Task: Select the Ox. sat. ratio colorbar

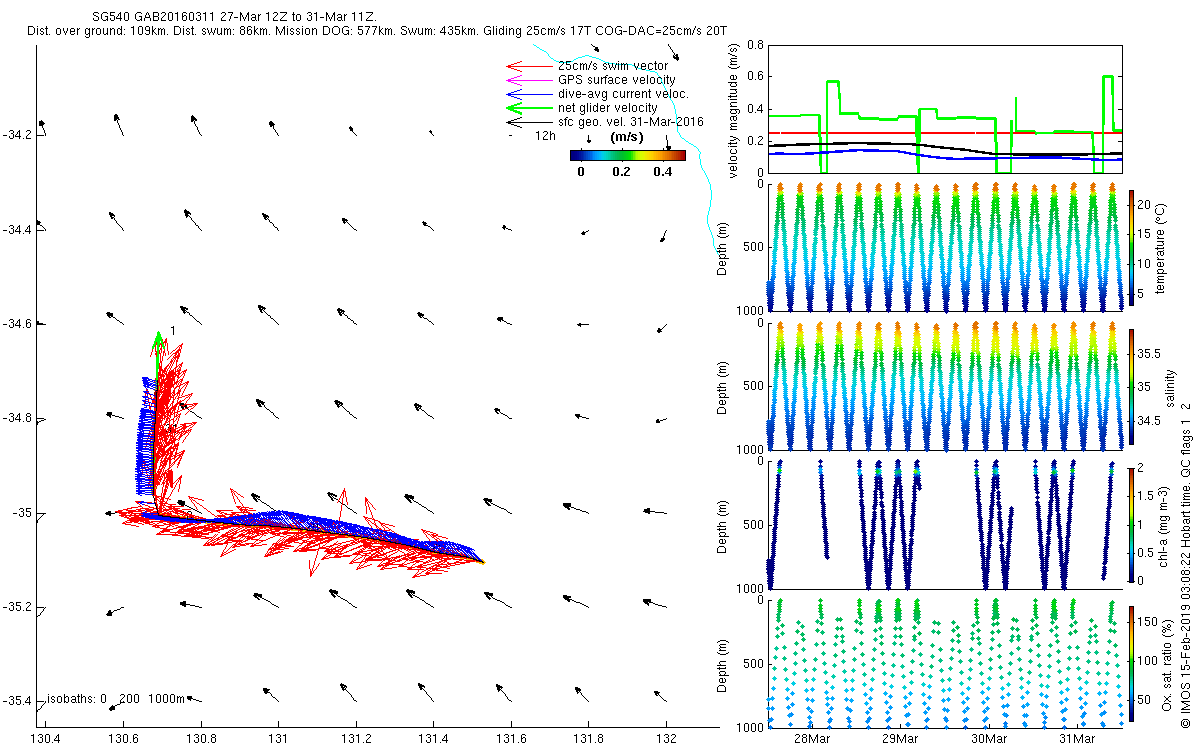Action: tap(1131, 664)
